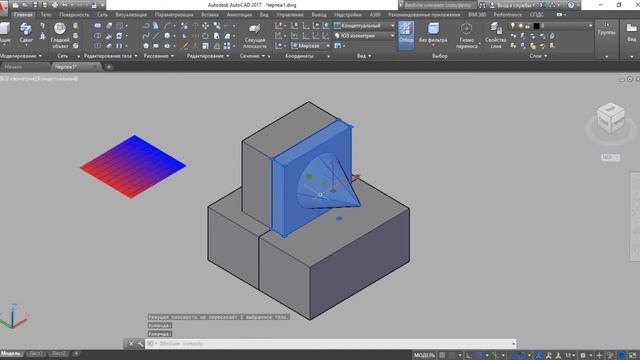Switch to the Визуализация ribbon tab
640x360 pixels.
pos(131,15)
